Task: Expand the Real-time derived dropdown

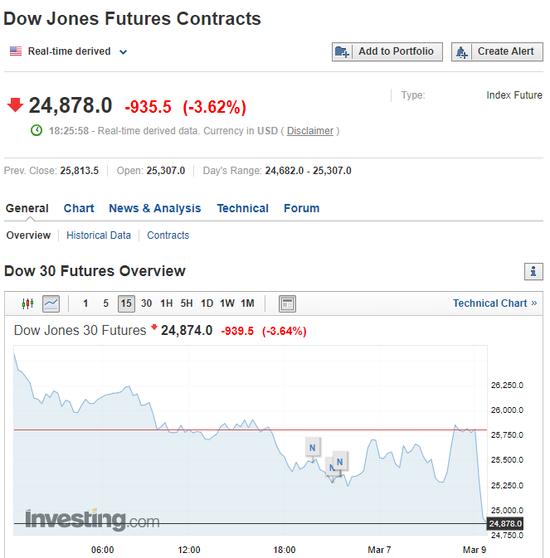Action: tap(123, 52)
